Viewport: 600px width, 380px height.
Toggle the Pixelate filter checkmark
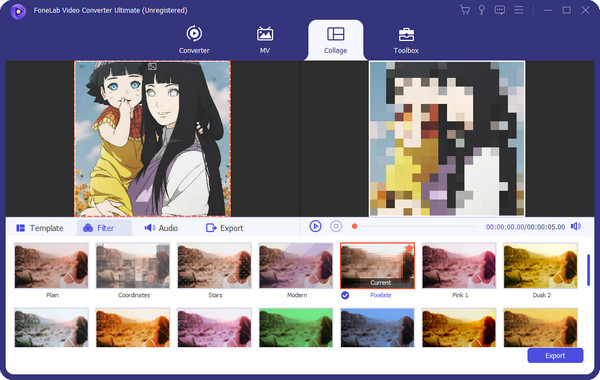345,295
